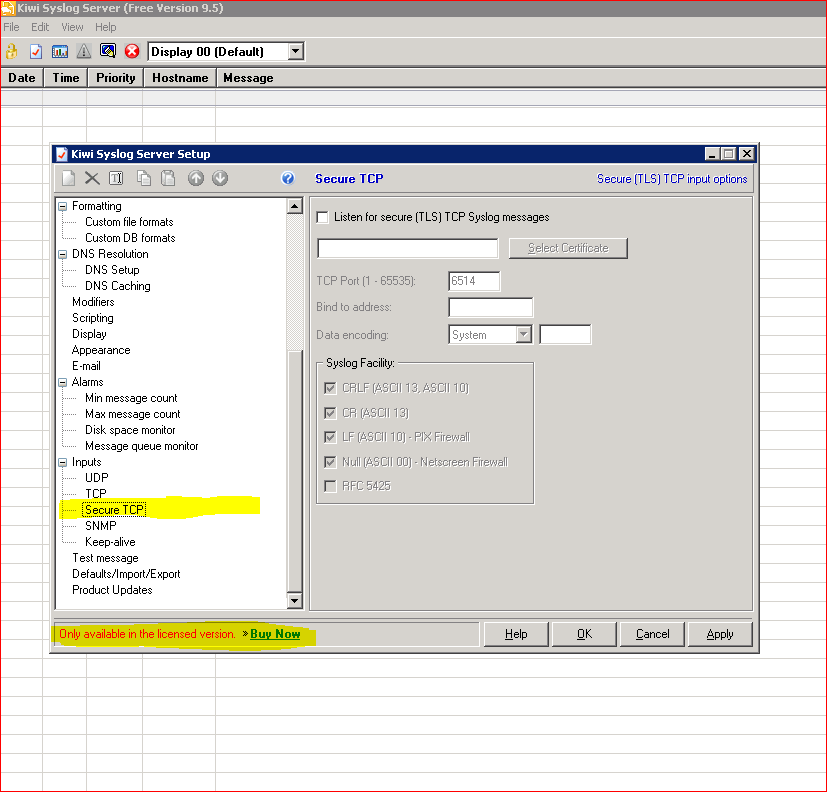827x792 pixels.
Task: Open the Data encoding System dropdown
Action: 523,334
